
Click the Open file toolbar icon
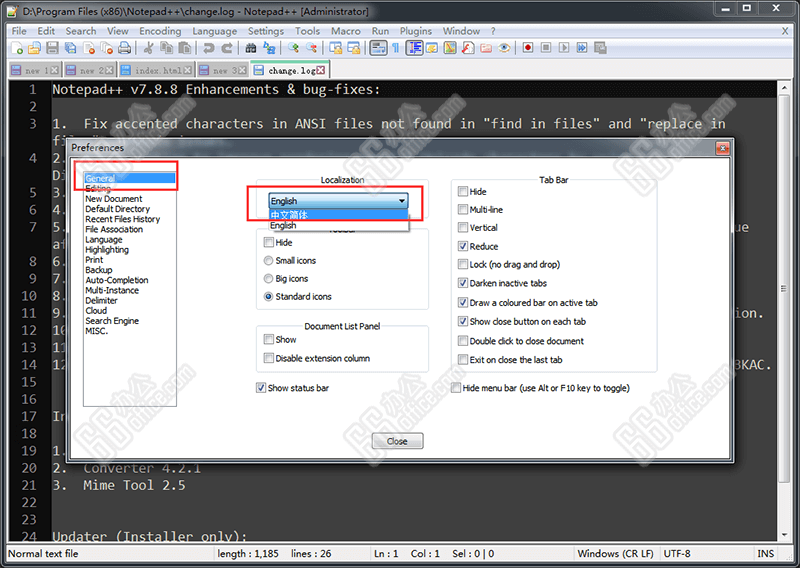tap(34, 48)
